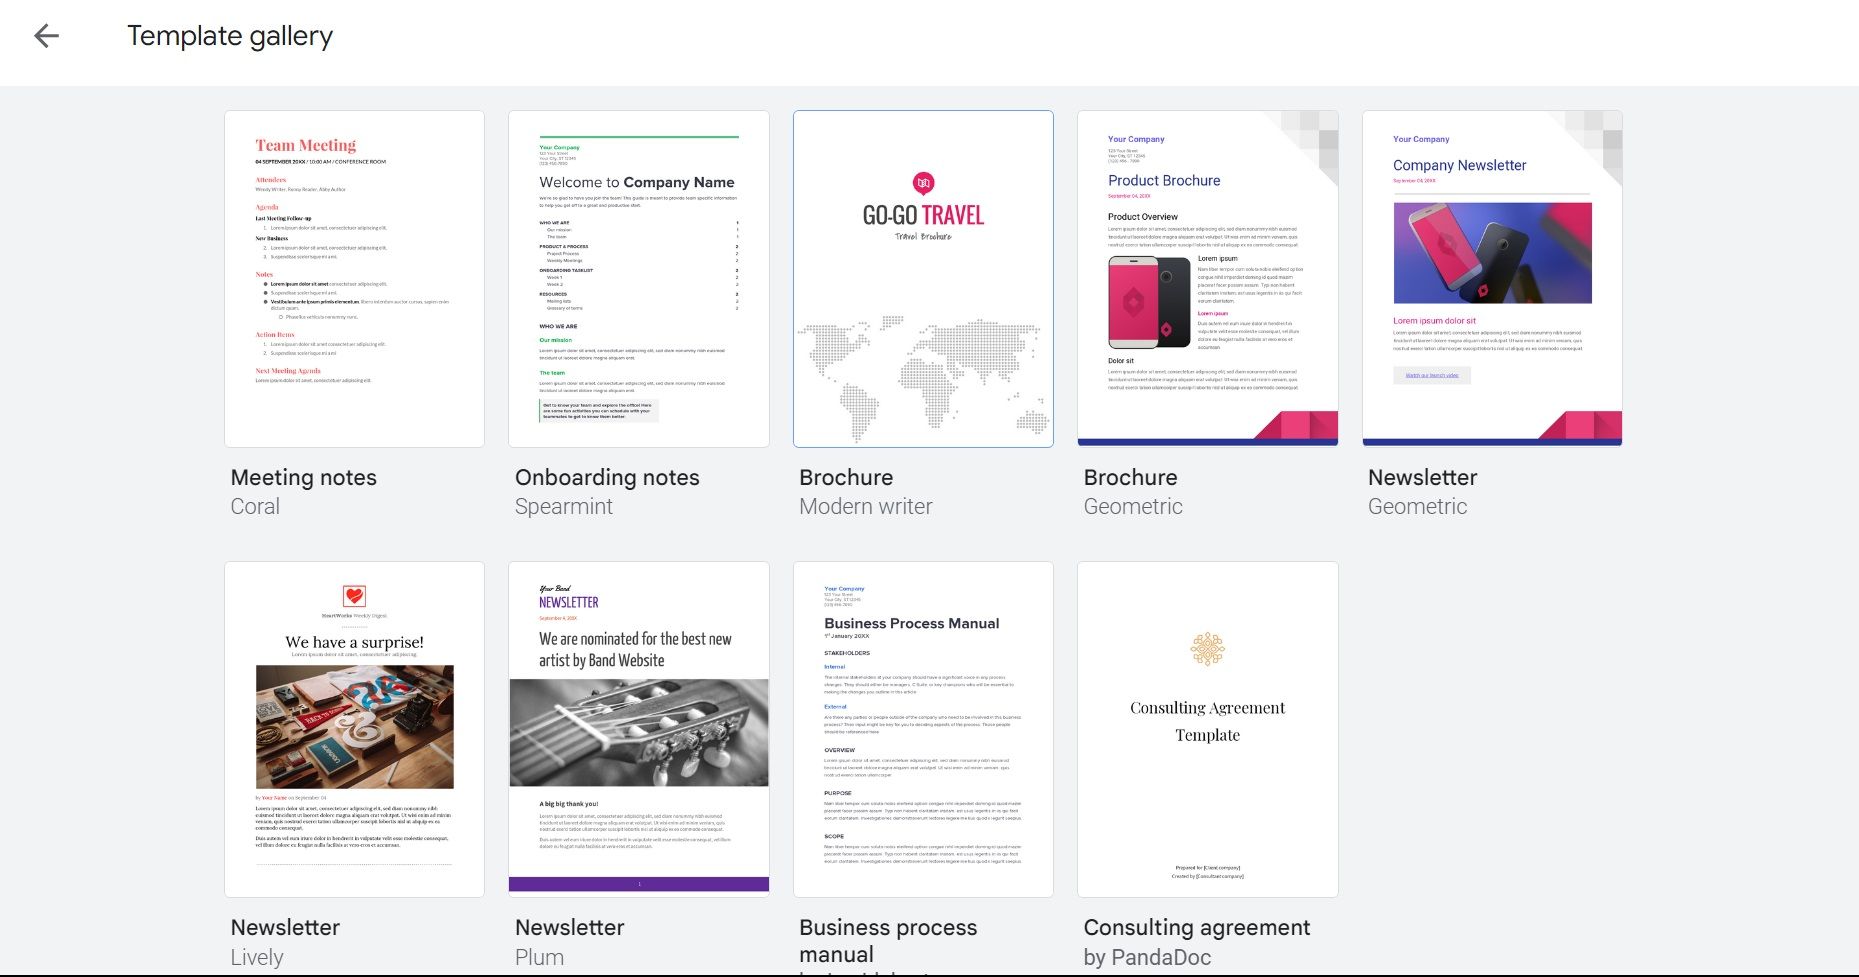Viewport: 1859px width, 977px height.
Task: Open the Meeting notes Coral template thumbnail
Action: [x=354, y=279]
